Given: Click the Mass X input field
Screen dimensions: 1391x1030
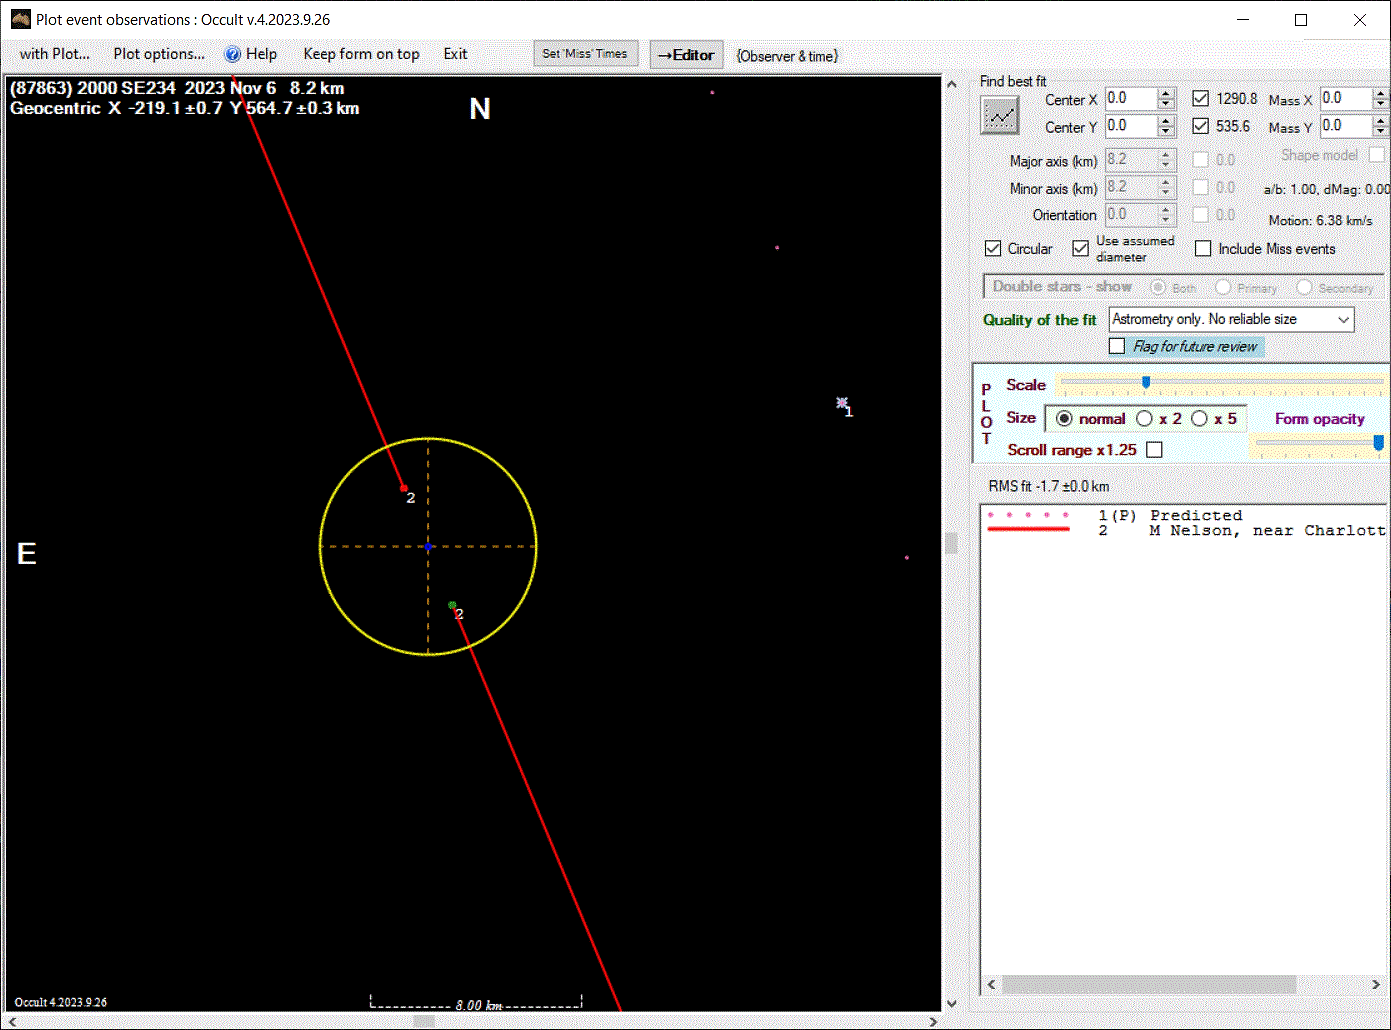Looking at the screenshot, I should point(1344,99).
